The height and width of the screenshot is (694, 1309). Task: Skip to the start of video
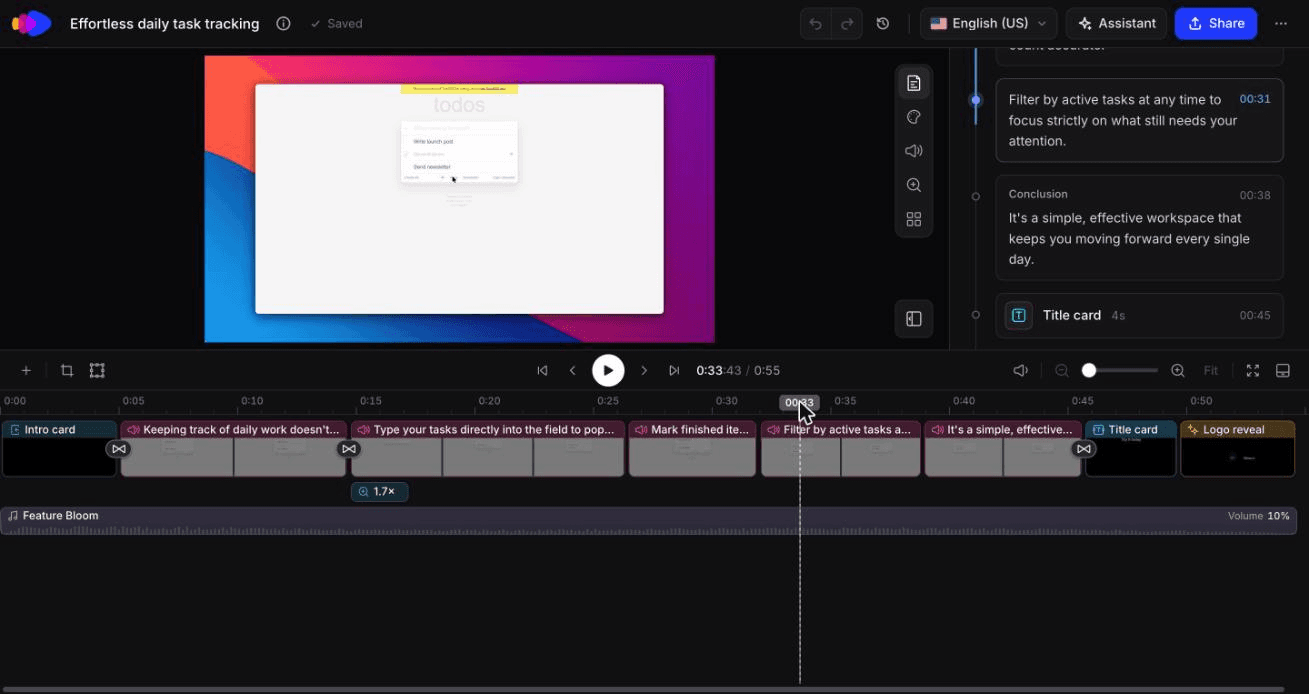pos(542,370)
